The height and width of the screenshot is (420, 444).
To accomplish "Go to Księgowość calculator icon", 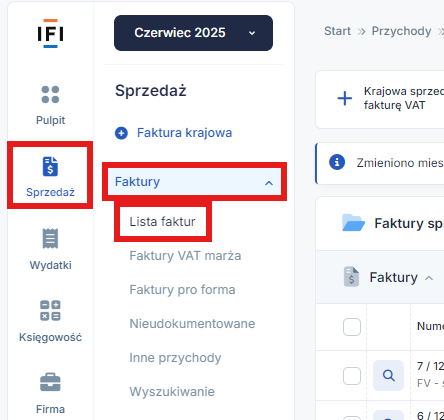I will [x=50, y=310].
